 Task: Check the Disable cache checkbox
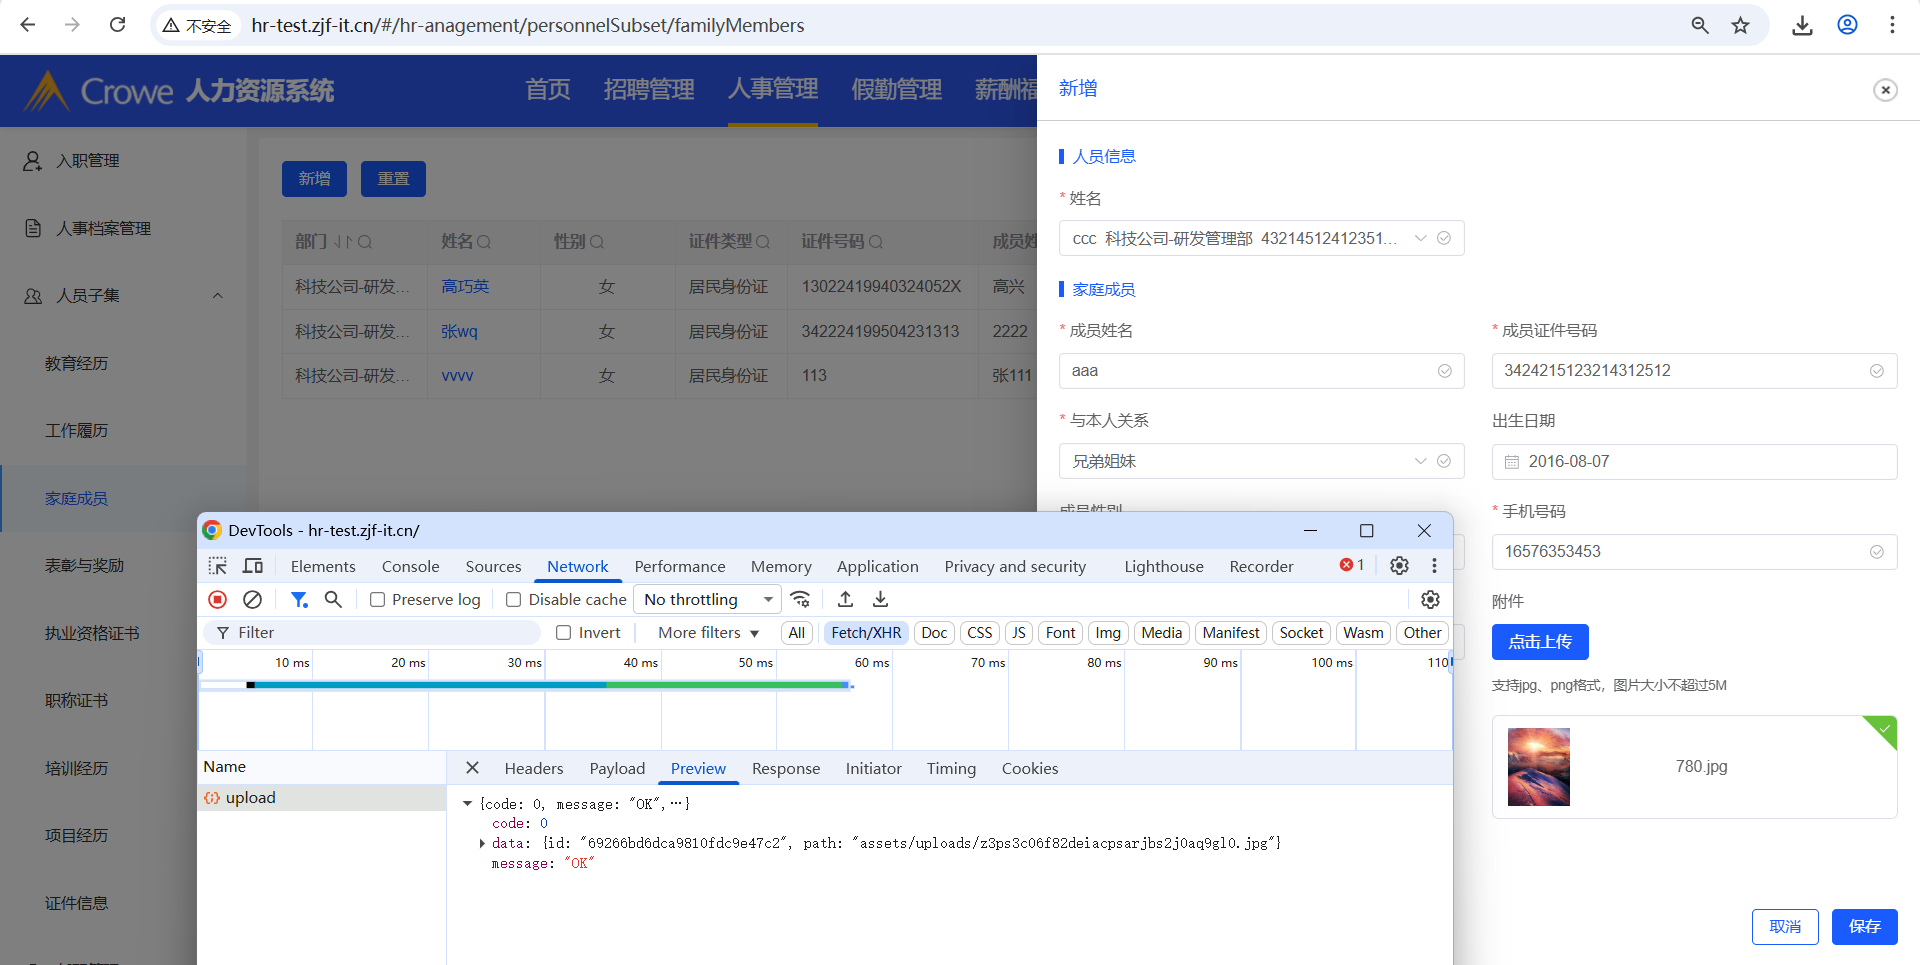(514, 600)
